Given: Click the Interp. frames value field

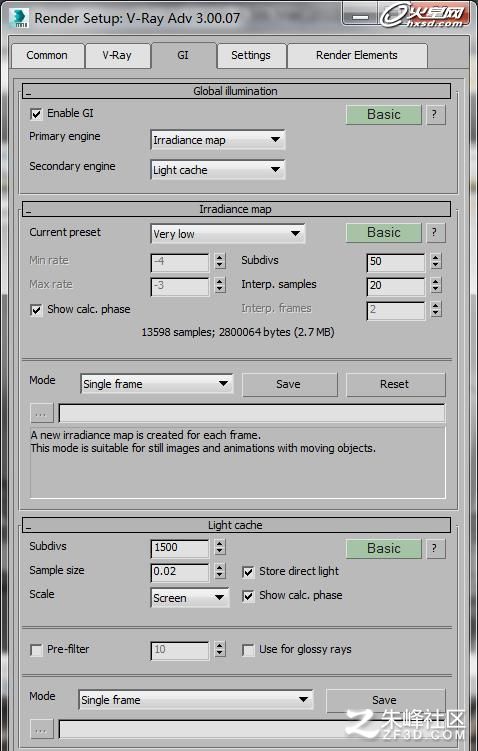Looking at the screenshot, I should 396,310.
